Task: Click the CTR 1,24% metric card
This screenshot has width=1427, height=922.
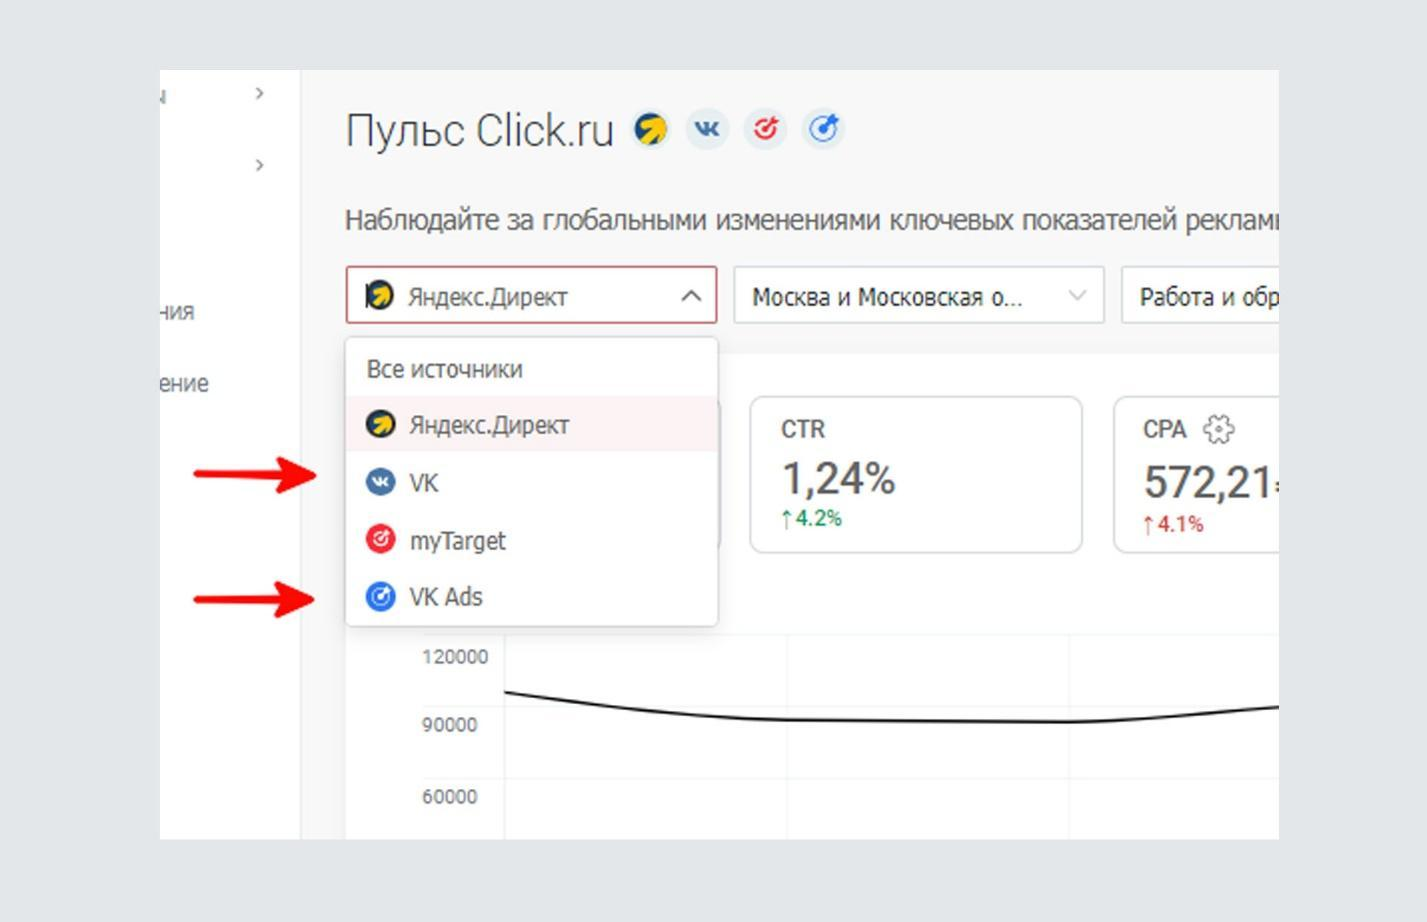Action: coord(916,474)
